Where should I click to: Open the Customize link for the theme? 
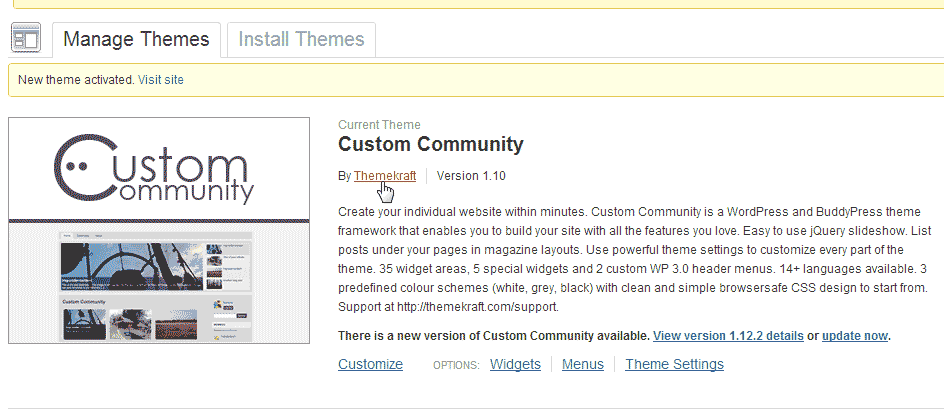click(370, 364)
